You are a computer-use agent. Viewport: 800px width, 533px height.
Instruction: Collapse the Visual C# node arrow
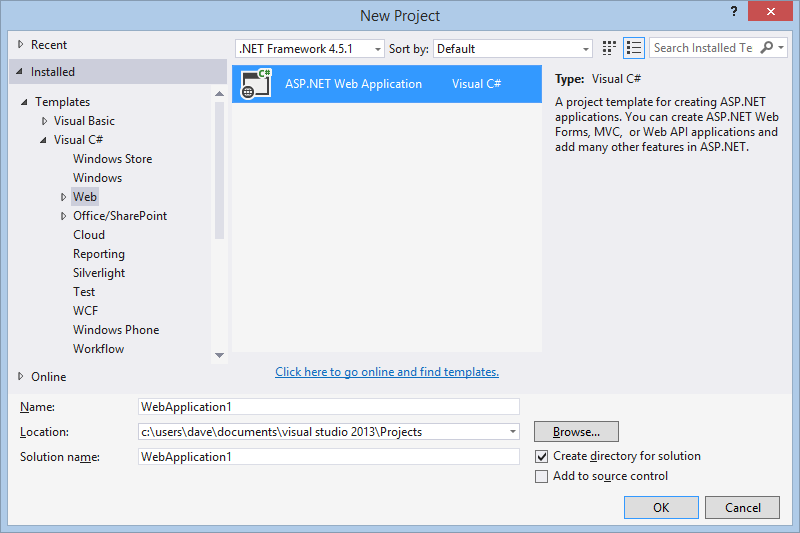pyautogui.click(x=43, y=140)
